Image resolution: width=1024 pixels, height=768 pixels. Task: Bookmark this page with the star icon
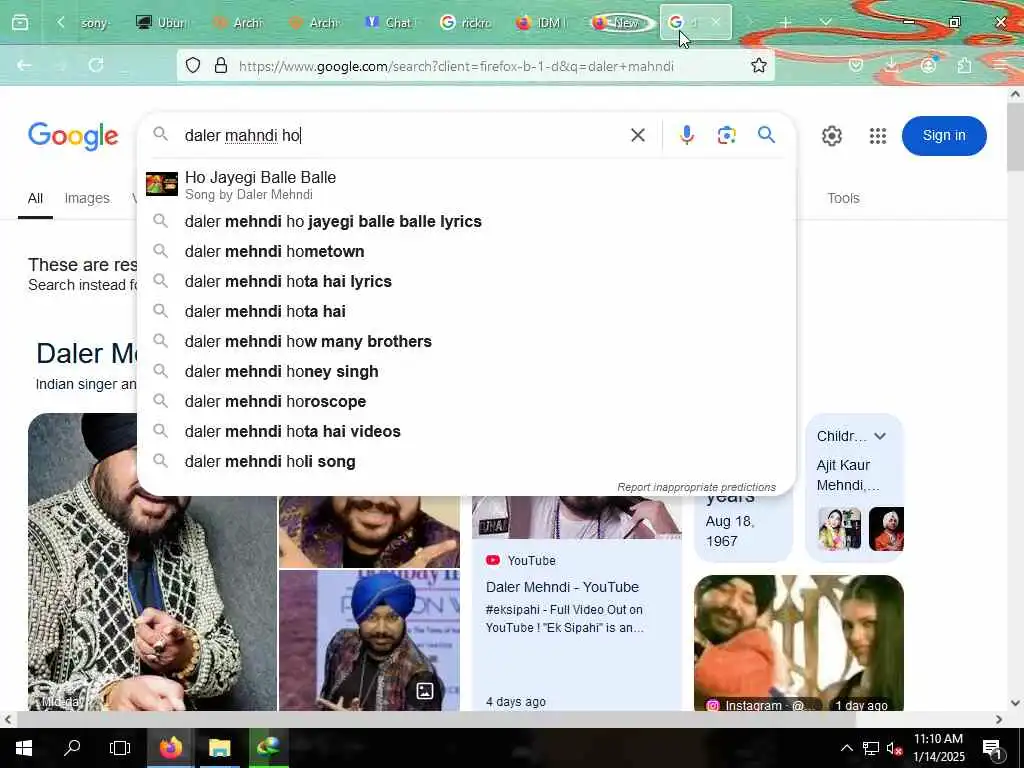(x=758, y=65)
